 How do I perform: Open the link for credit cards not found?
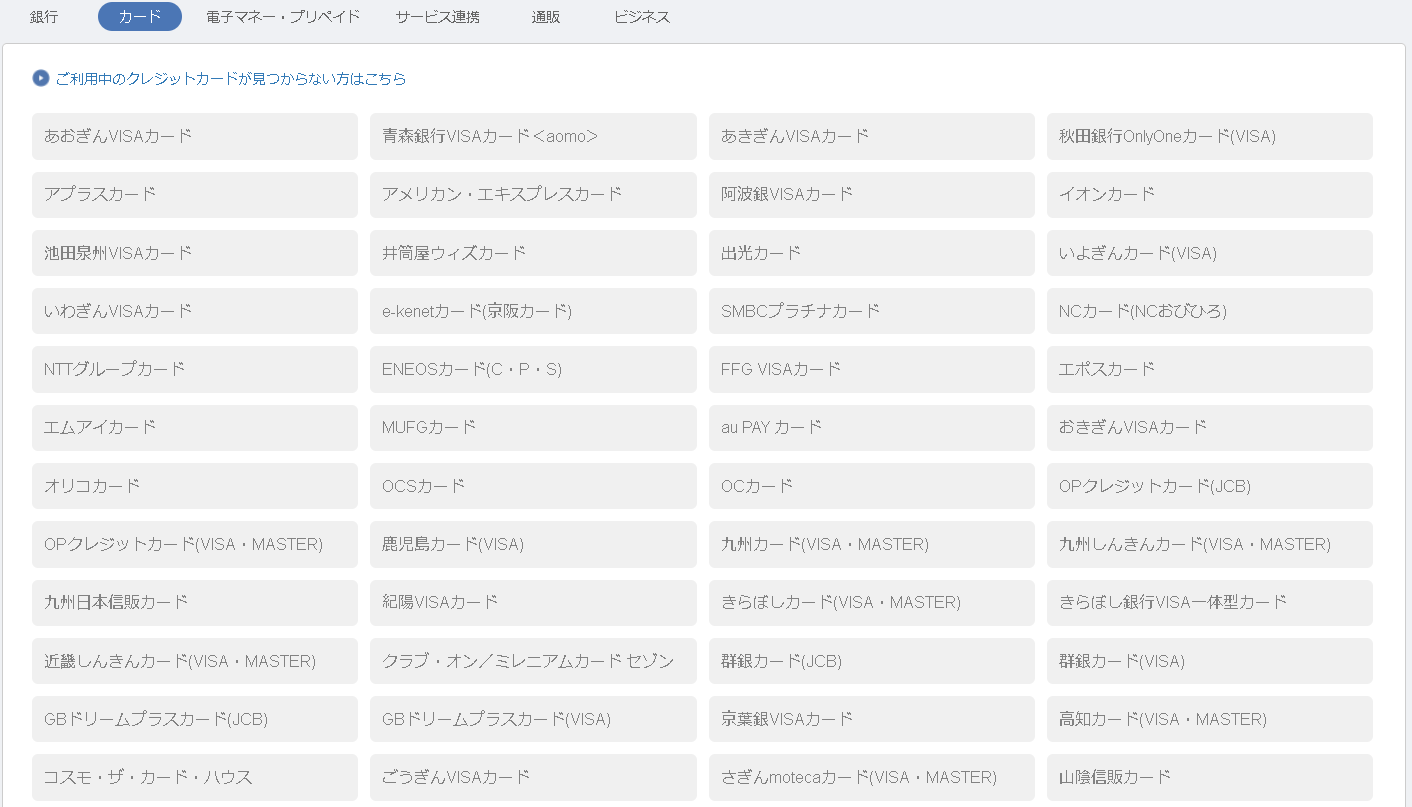(231, 79)
